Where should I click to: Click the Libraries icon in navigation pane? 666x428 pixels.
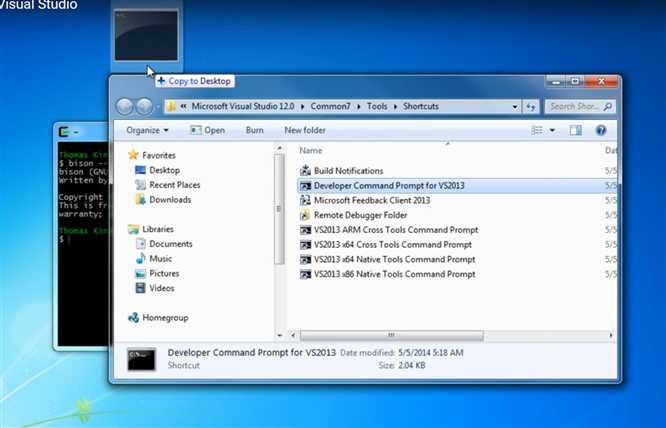133,229
